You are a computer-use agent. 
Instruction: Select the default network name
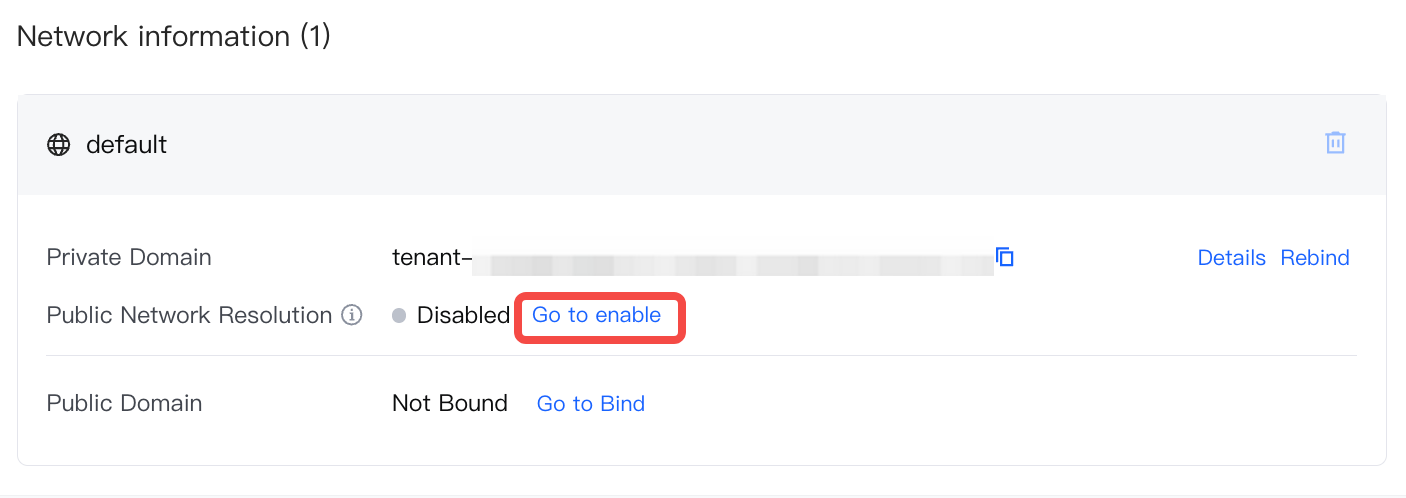[x=126, y=145]
